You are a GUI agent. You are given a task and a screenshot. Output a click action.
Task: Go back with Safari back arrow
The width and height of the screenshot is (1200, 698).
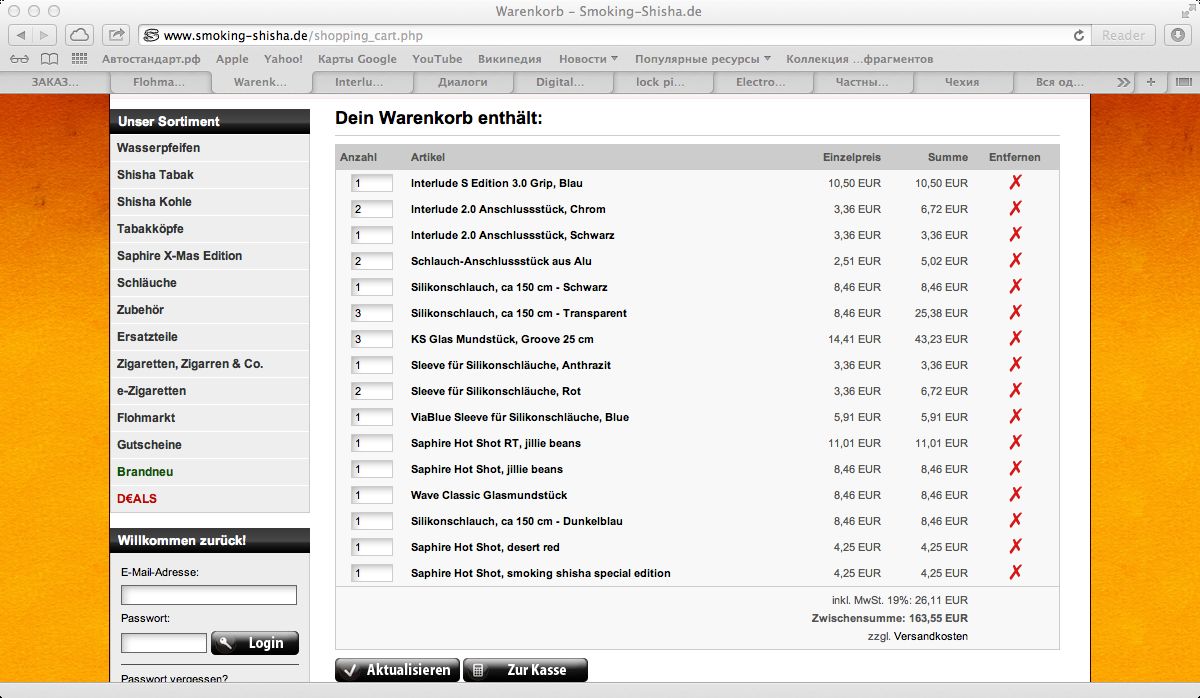click(22, 35)
